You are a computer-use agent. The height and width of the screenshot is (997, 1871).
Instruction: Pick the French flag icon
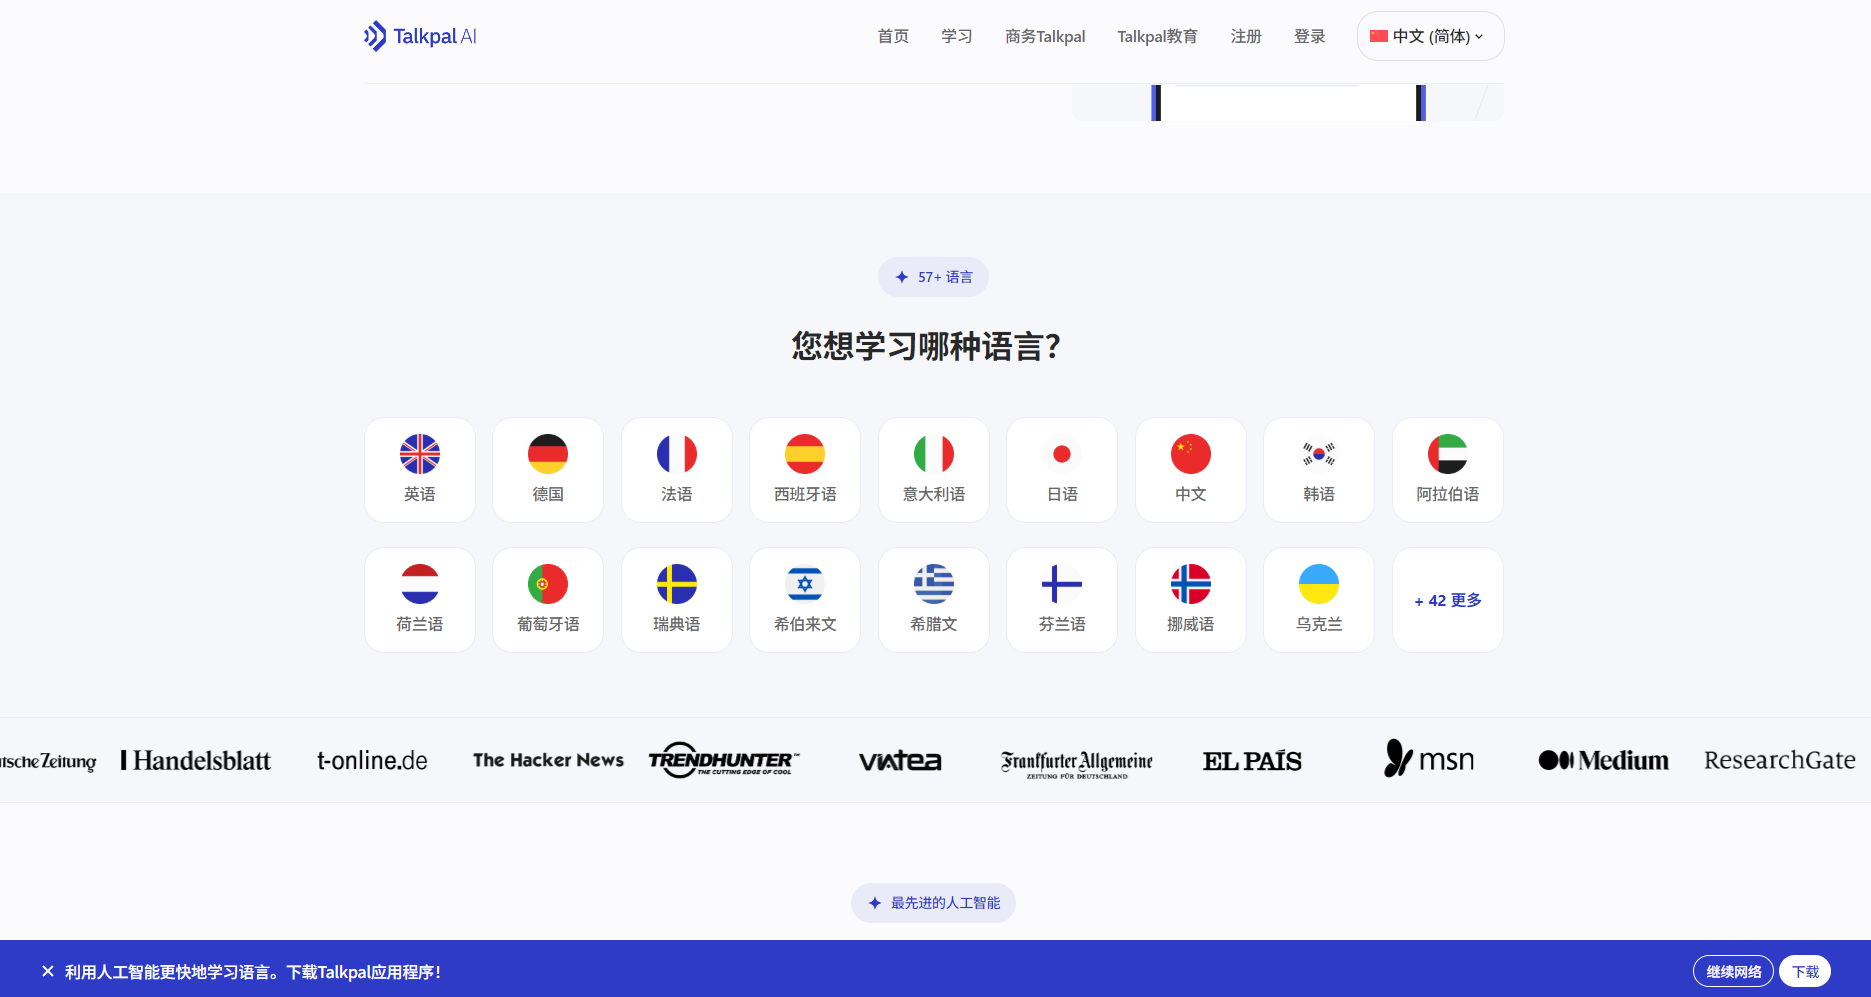[677, 454]
